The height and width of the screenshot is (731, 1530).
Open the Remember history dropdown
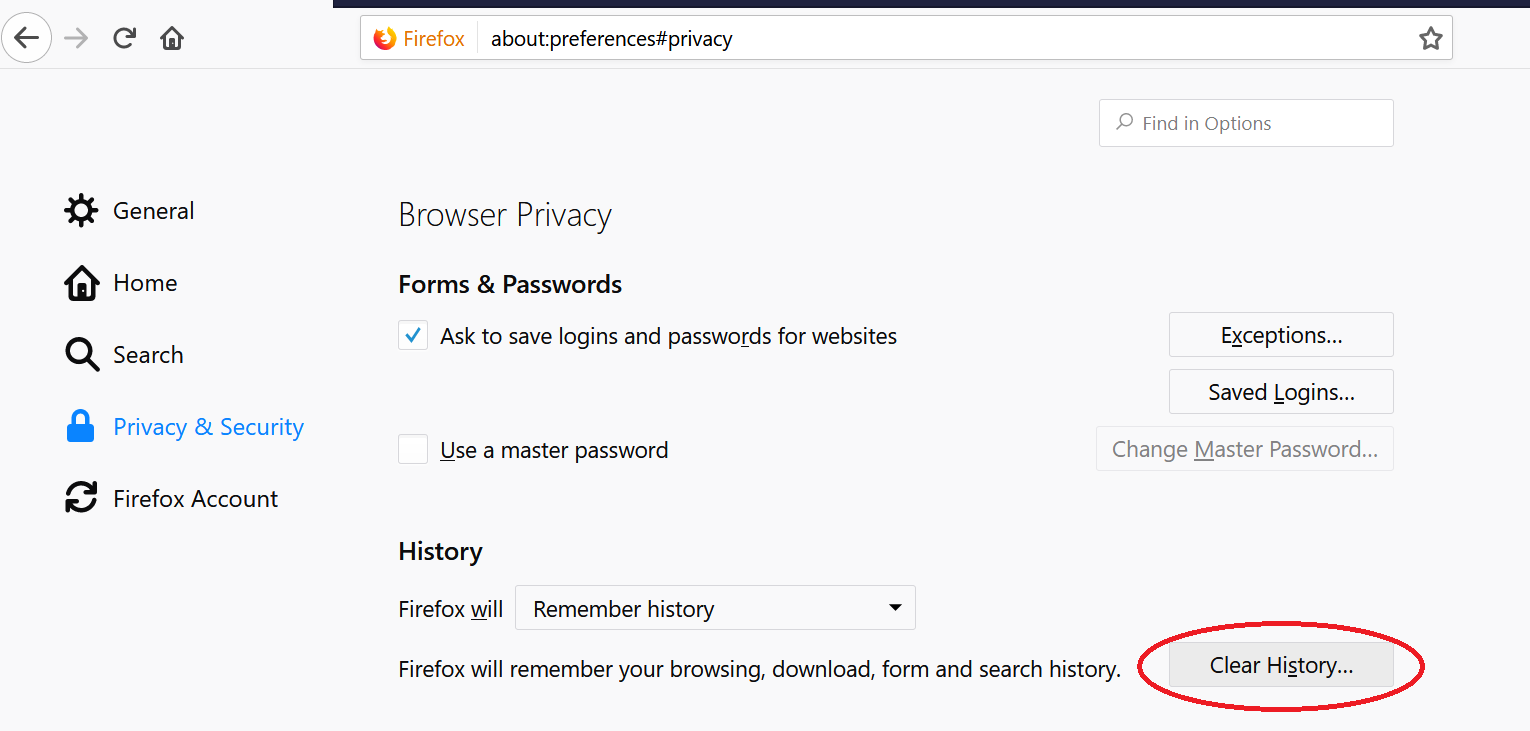tap(715, 608)
